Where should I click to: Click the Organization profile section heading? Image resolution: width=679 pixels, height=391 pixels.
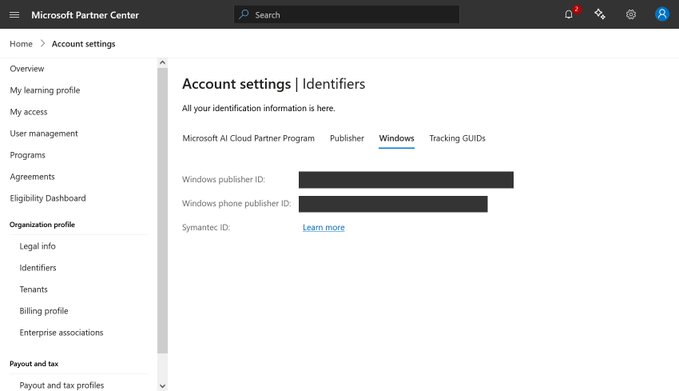click(42, 224)
